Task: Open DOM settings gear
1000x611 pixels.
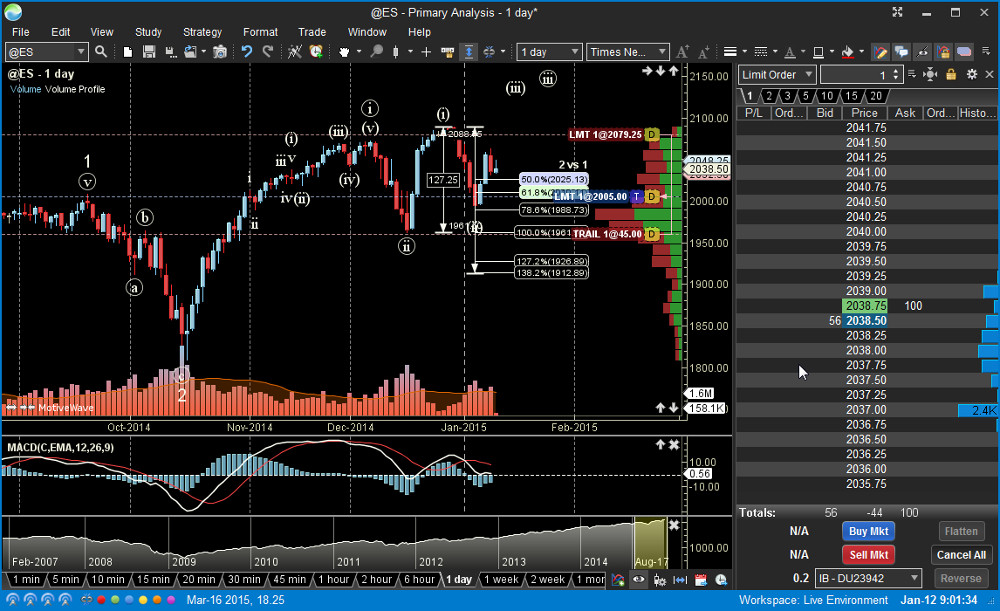Action: (x=971, y=75)
